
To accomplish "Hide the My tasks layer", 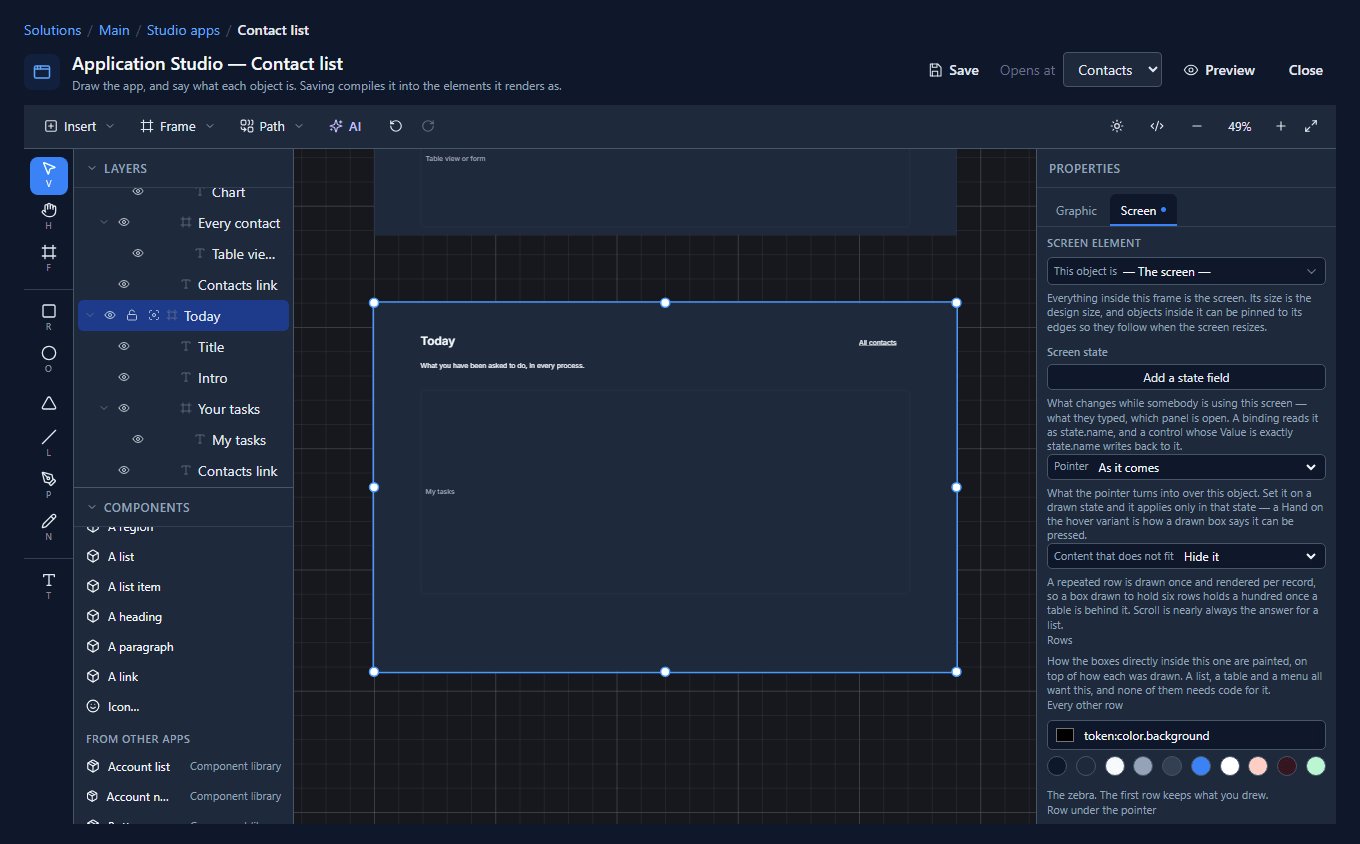I will click(138, 440).
